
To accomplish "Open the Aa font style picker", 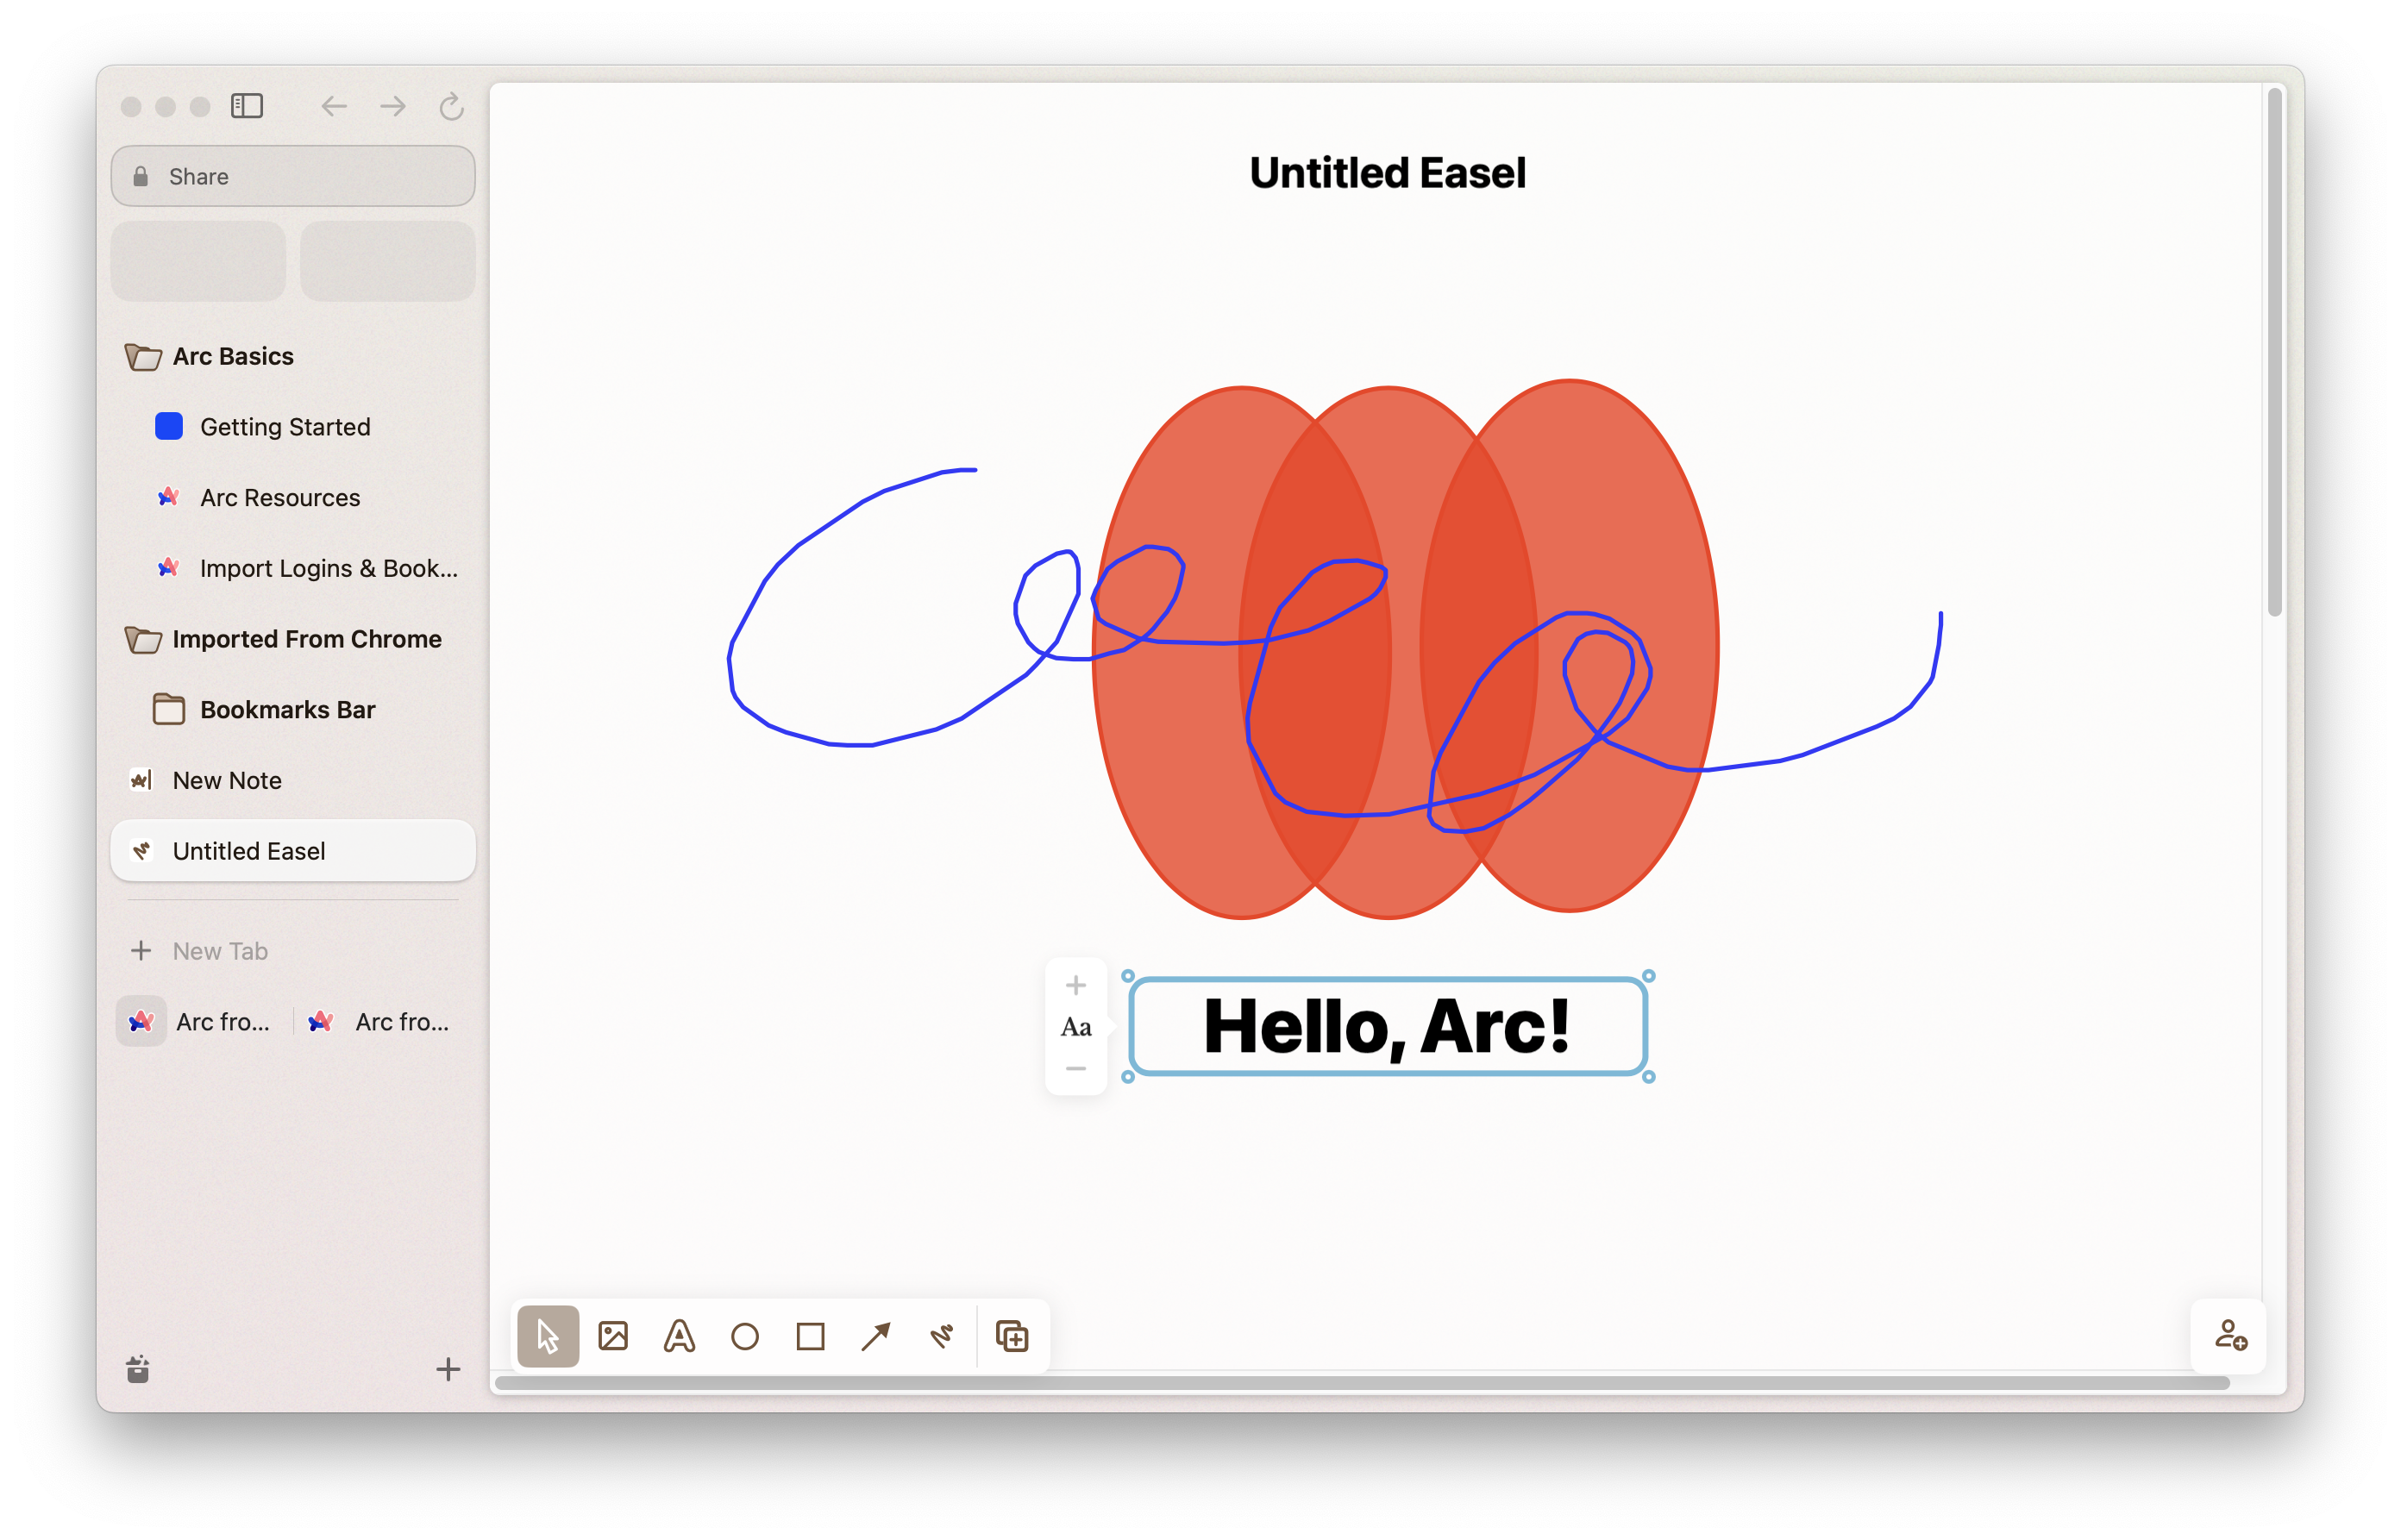I will [x=1075, y=1027].
